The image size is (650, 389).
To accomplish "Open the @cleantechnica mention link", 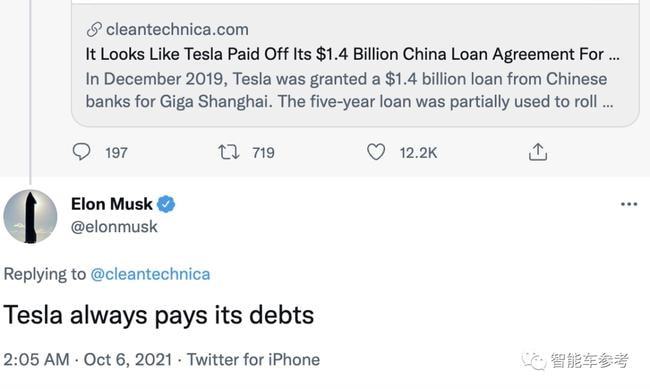I will click(150, 274).
